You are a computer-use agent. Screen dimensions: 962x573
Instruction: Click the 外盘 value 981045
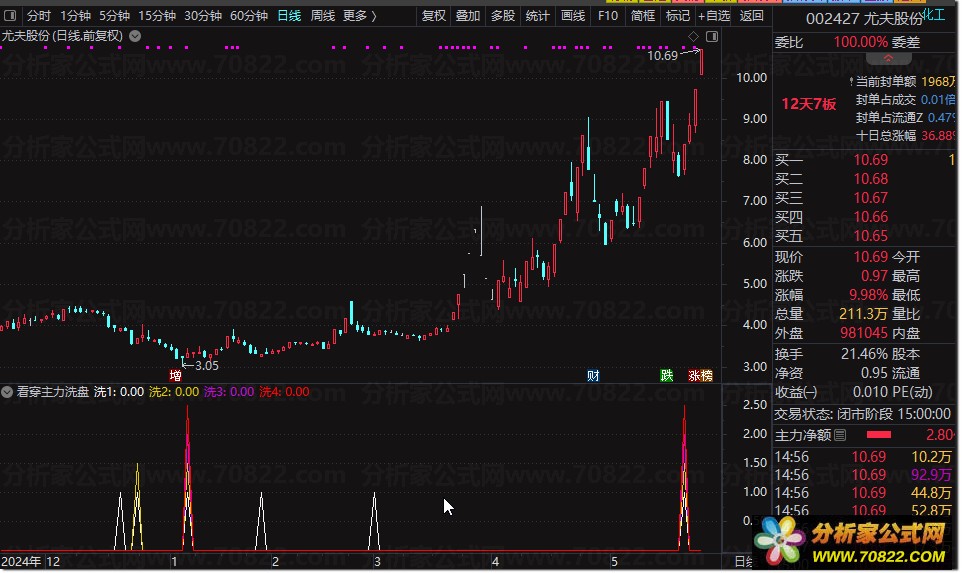(x=864, y=333)
